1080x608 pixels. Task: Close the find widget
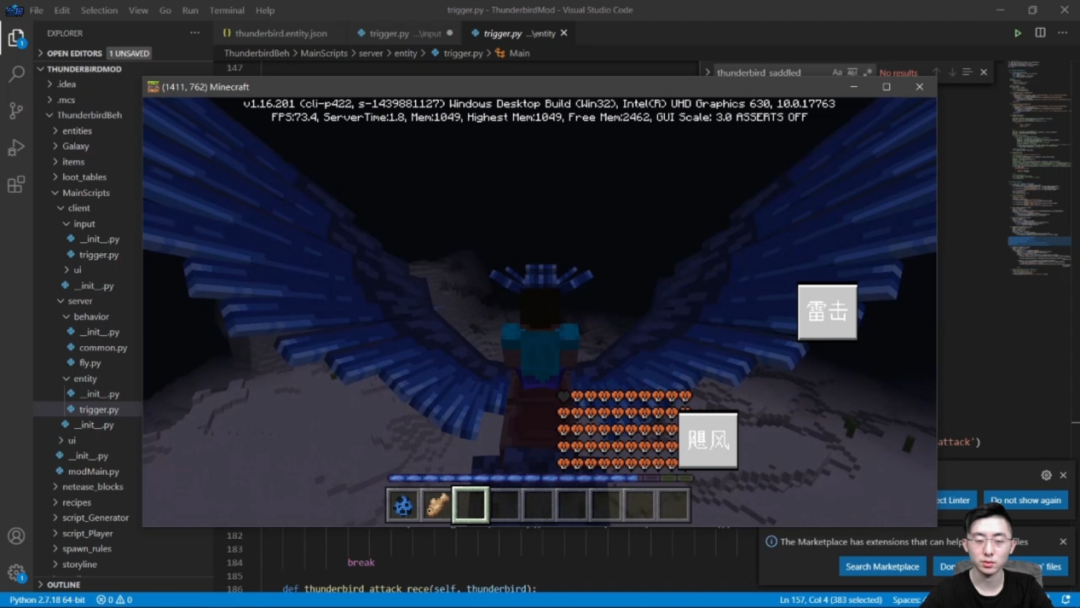pos(984,72)
